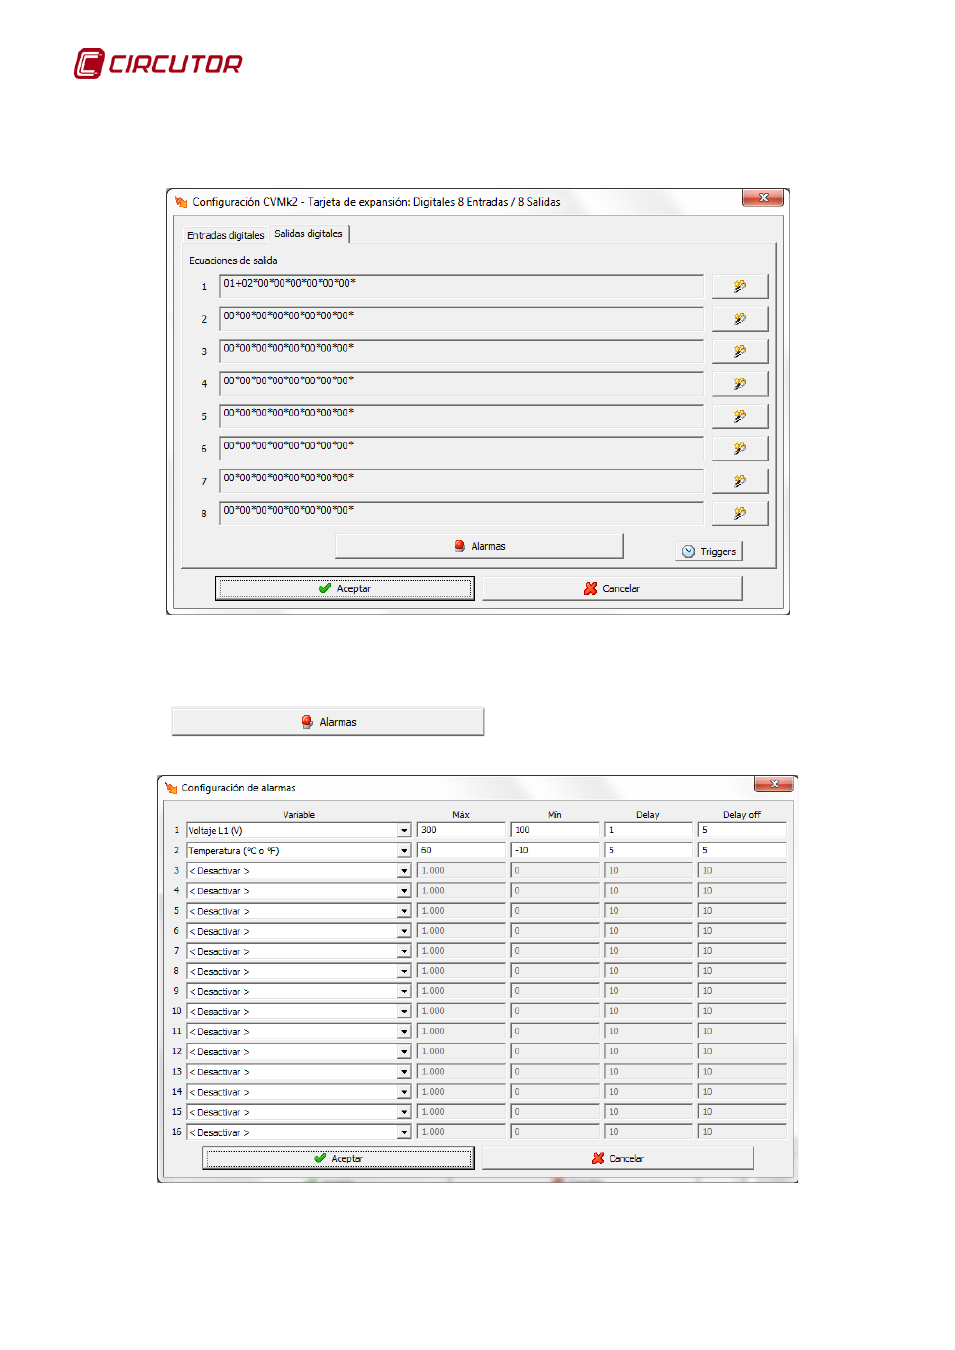Switch to the Entradas digitales tab

pos(225,235)
